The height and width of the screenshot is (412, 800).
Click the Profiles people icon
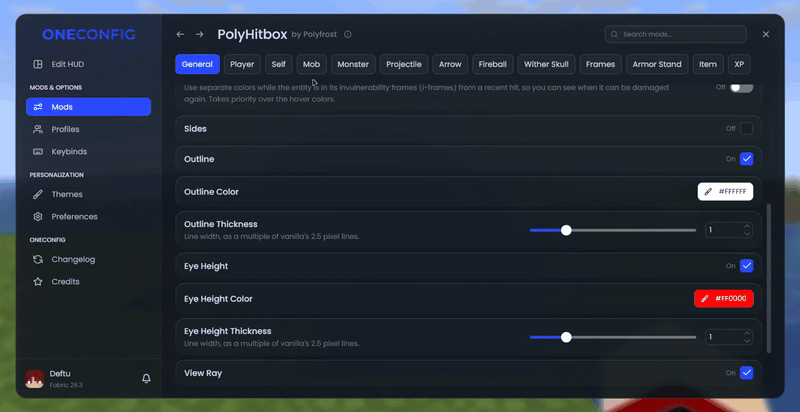coord(38,130)
